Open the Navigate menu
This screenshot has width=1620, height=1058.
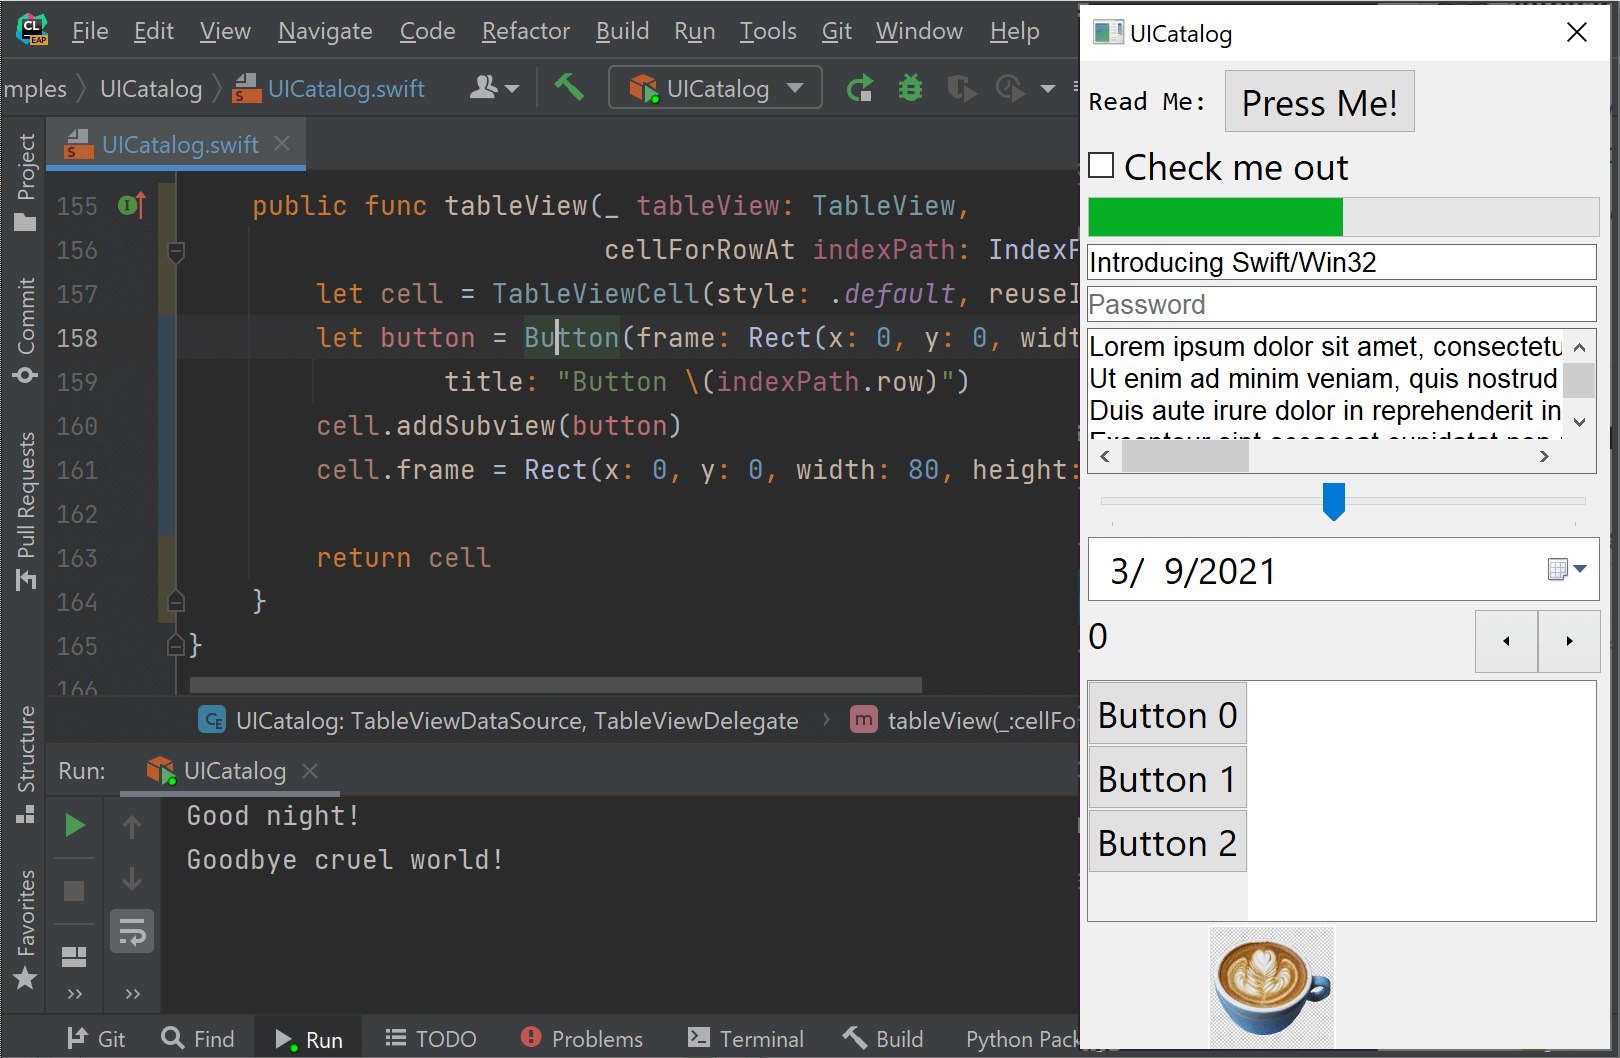325,31
